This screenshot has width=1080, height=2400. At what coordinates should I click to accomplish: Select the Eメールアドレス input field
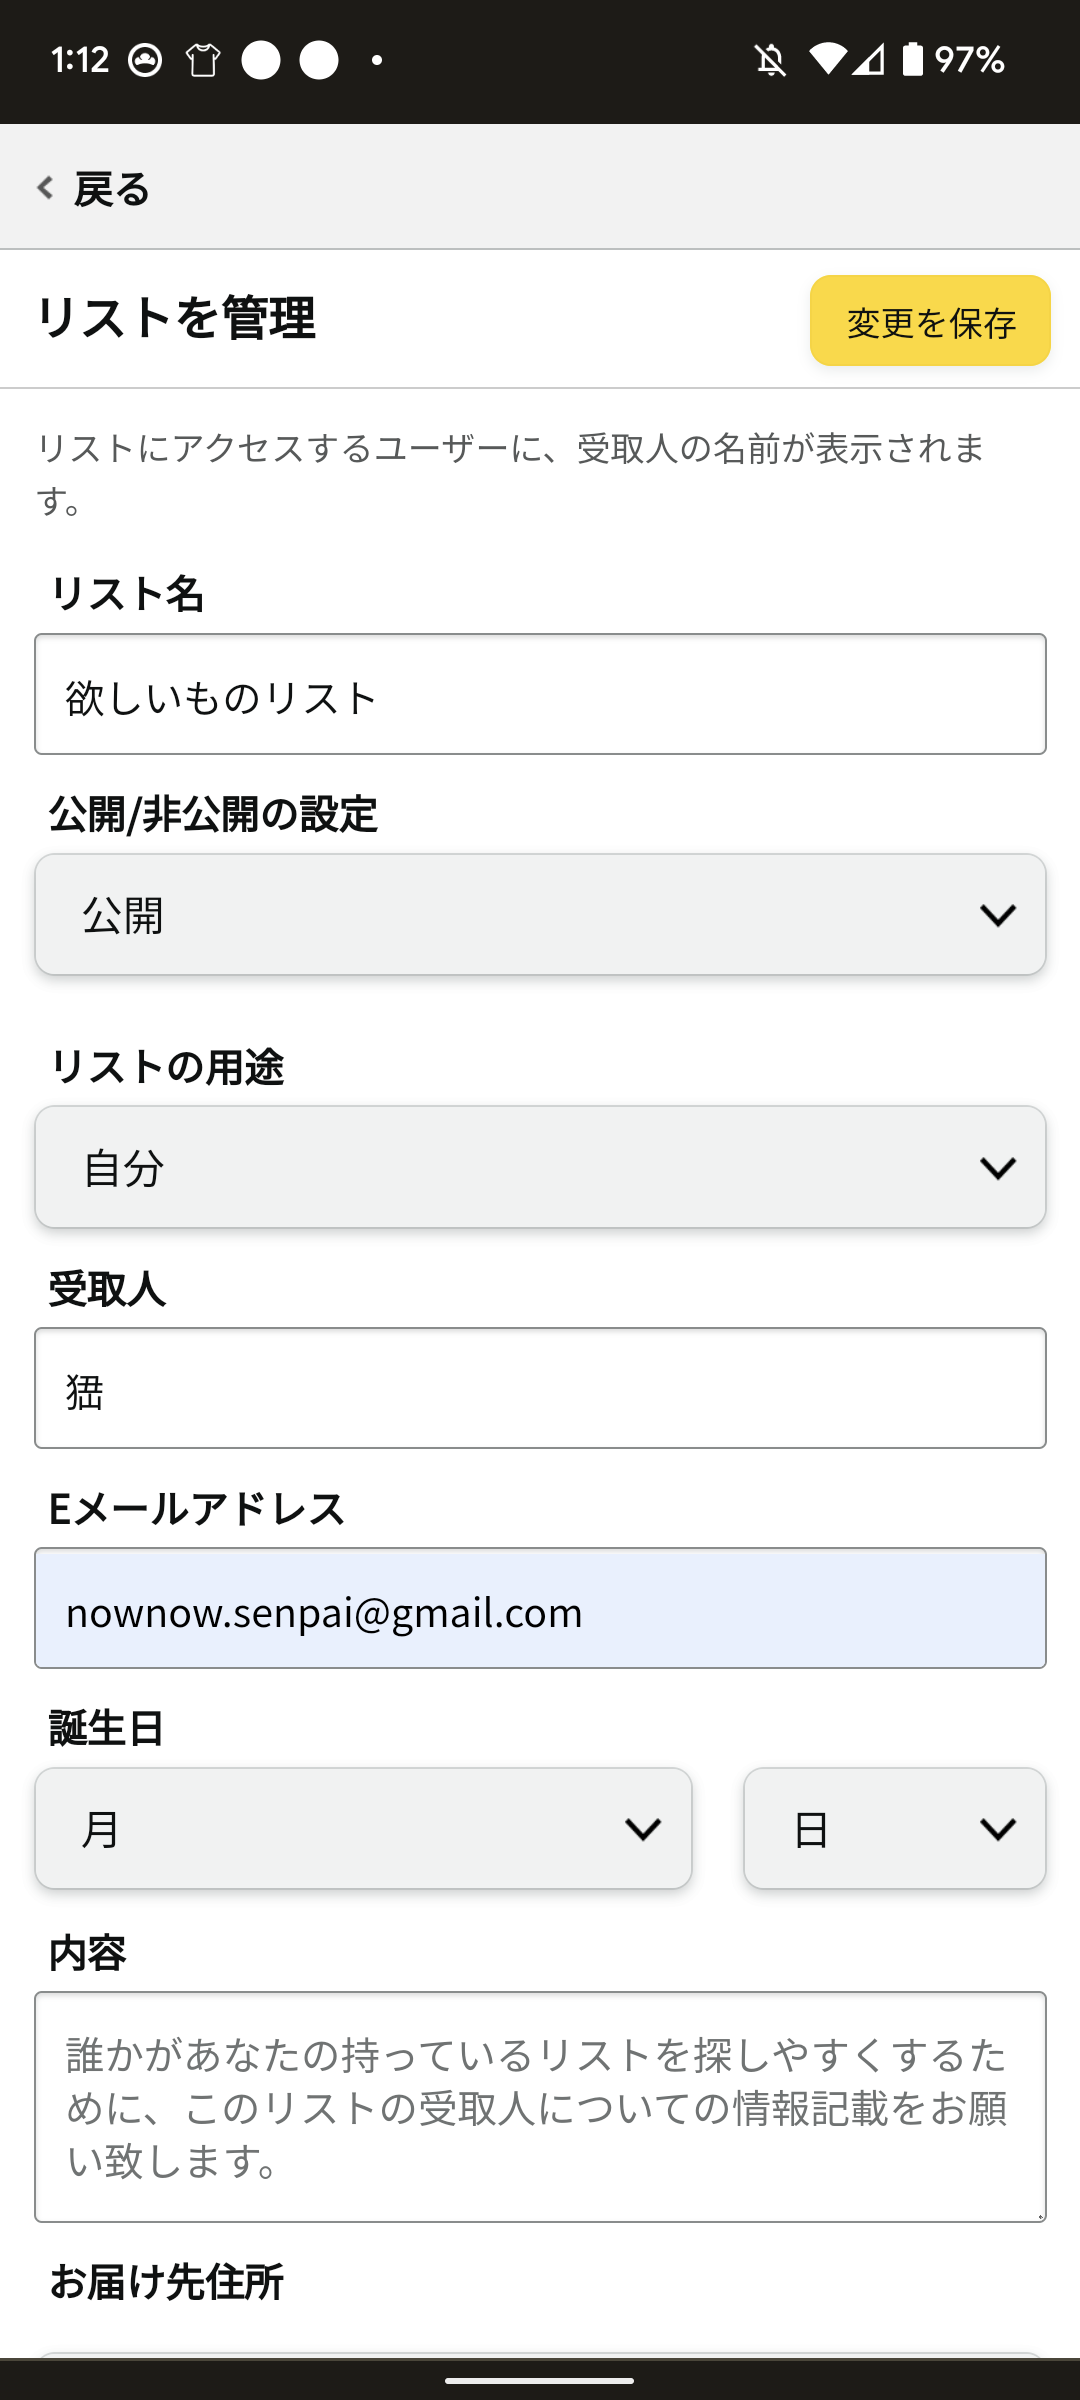540,1608
